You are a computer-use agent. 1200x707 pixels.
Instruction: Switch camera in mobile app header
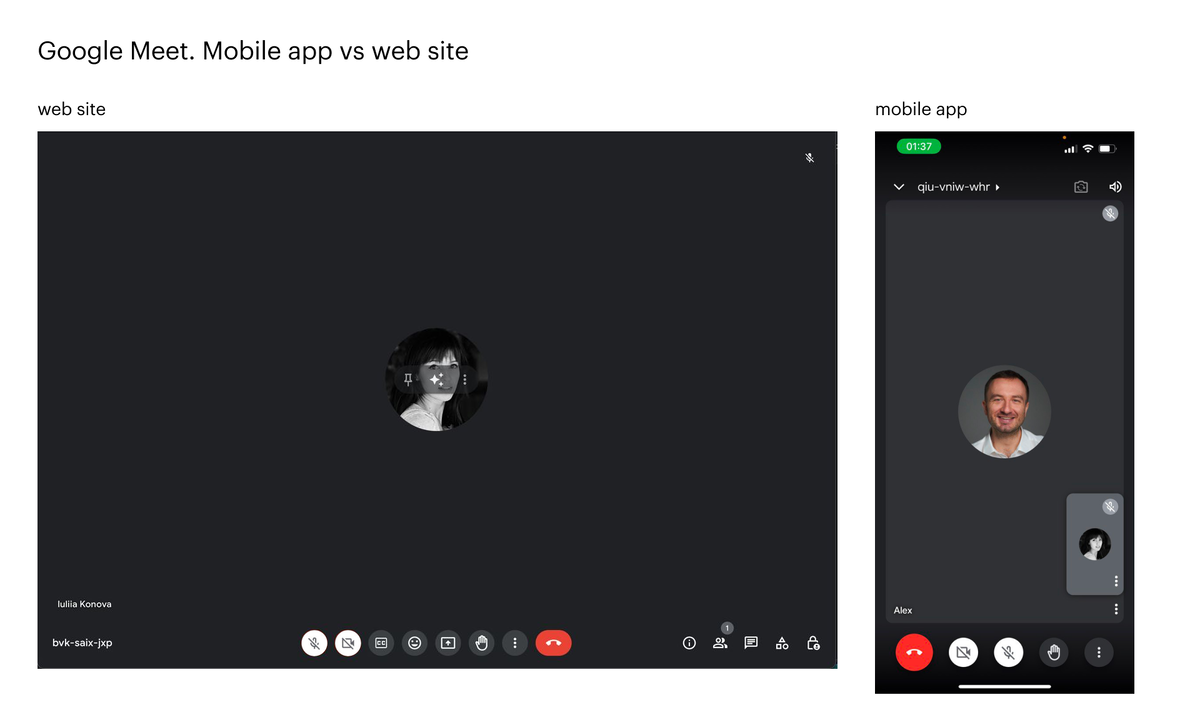pyautogui.click(x=1081, y=187)
